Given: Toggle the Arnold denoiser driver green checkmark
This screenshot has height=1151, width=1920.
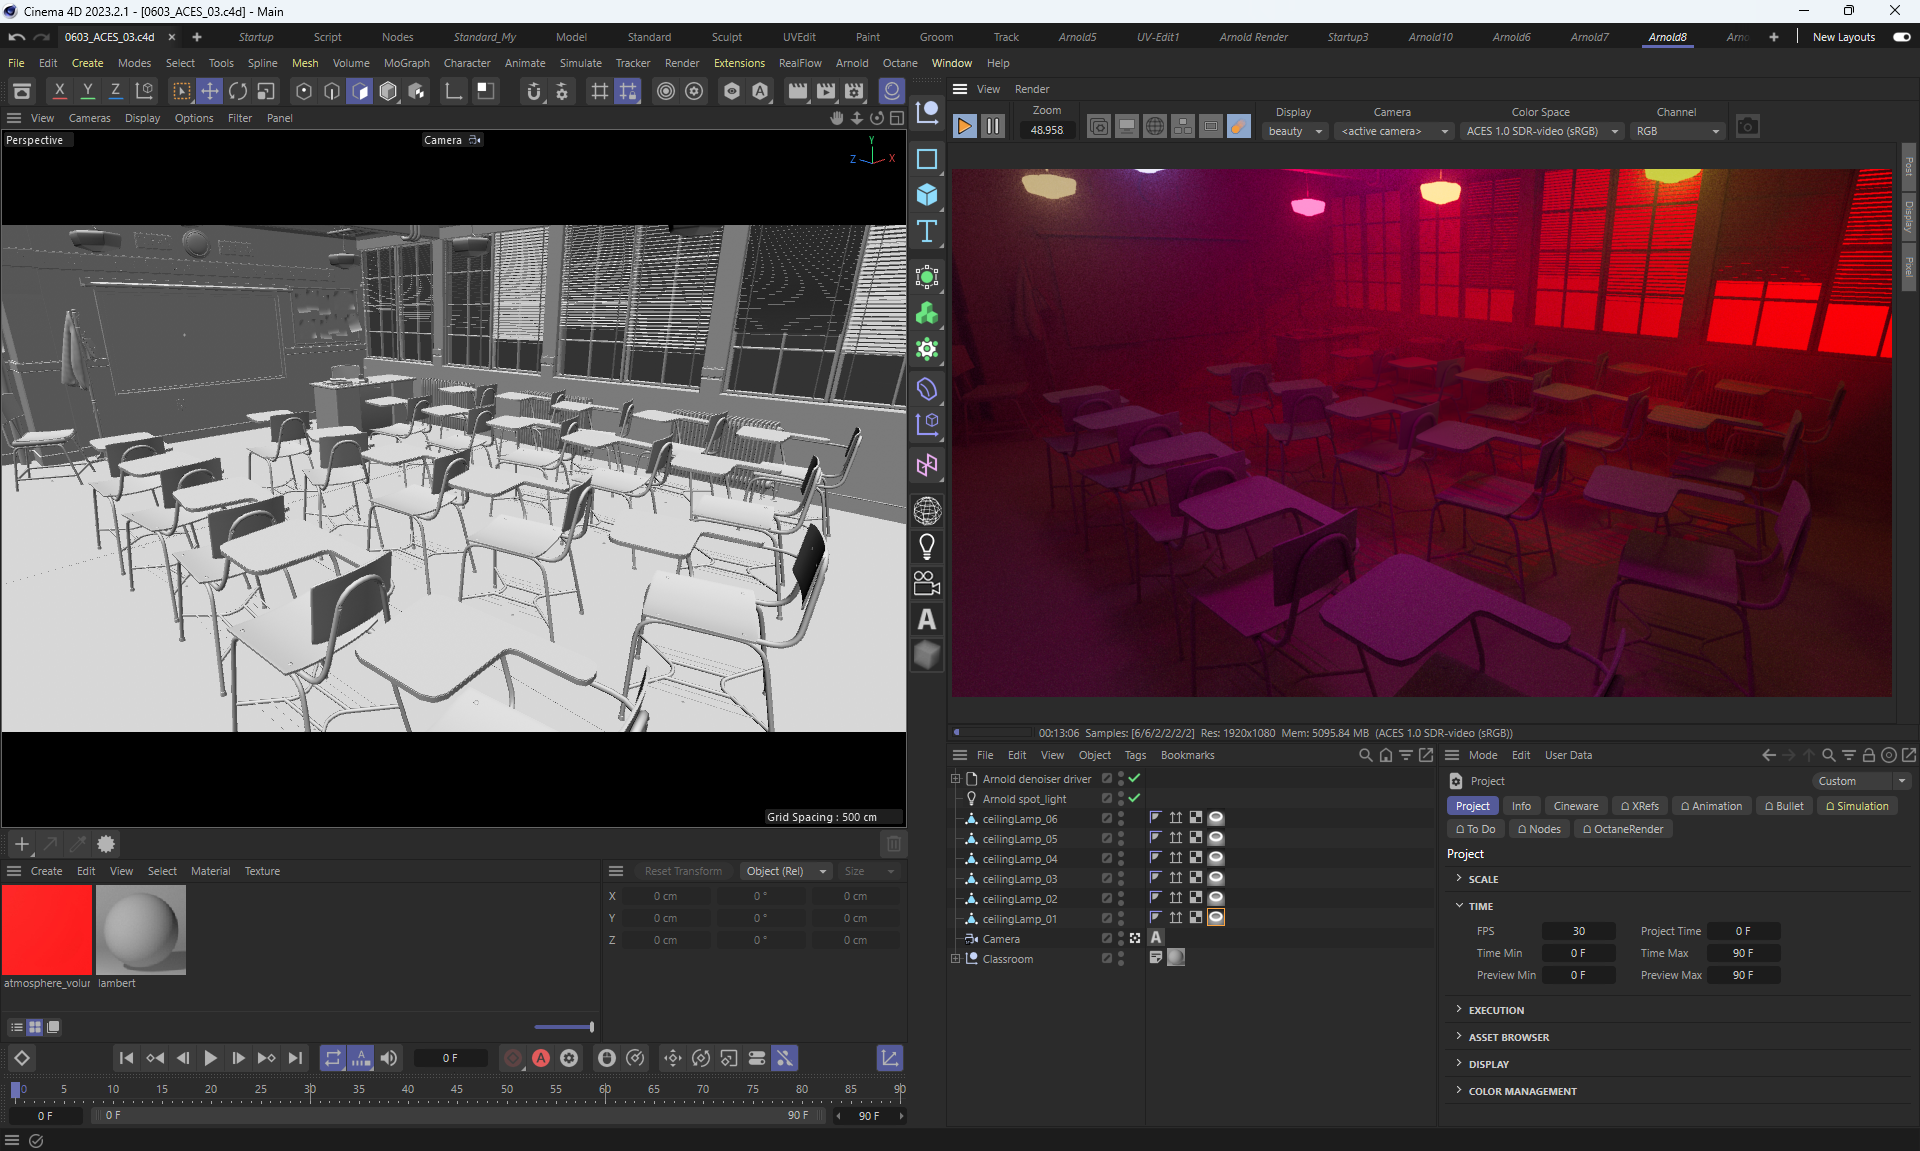Looking at the screenshot, I should [x=1134, y=778].
